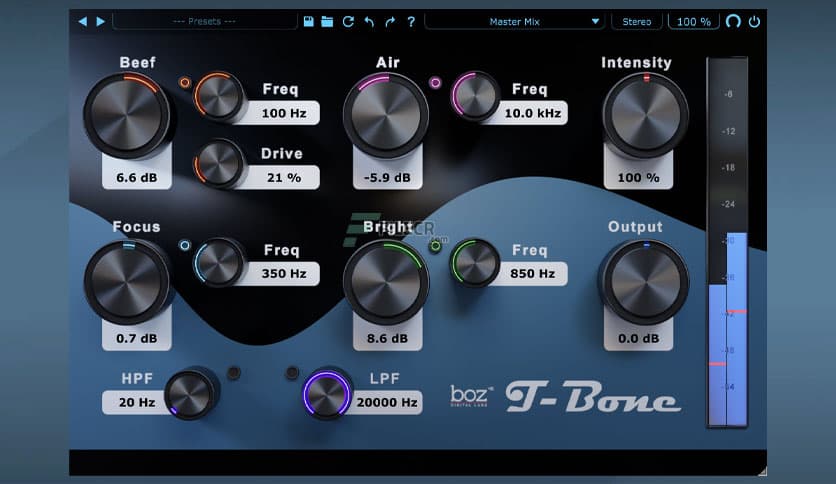
Task: Click the undo arrow icon
Action: point(369,21)
